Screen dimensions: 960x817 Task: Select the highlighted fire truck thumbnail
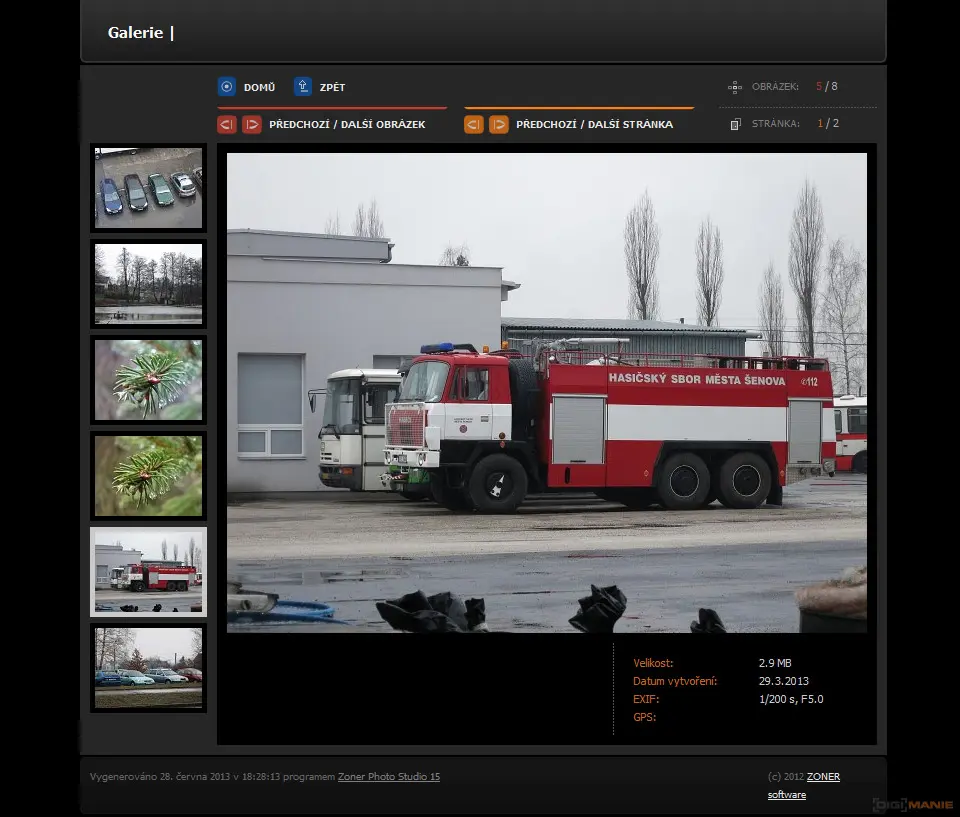click(148, 572)
